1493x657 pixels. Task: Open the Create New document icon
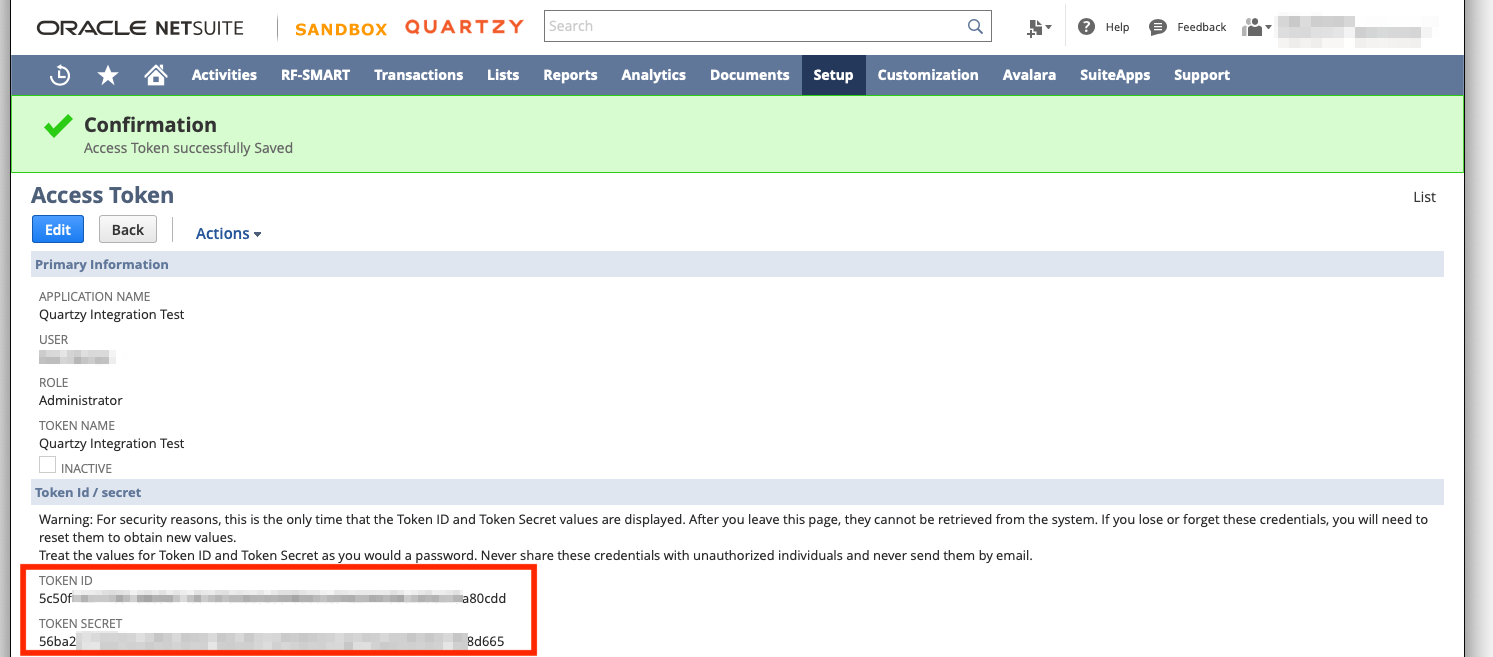[1038, 28]
